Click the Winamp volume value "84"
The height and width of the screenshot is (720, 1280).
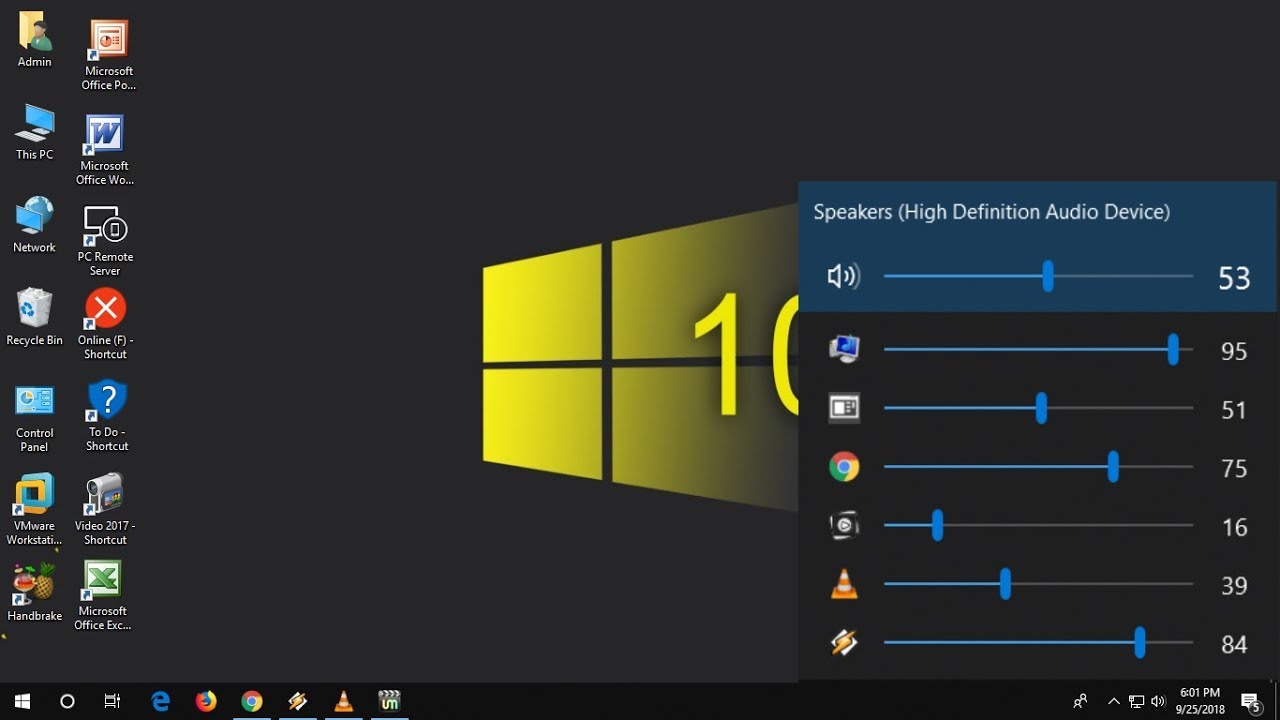pyautogui.click(x=1234, y=644)
